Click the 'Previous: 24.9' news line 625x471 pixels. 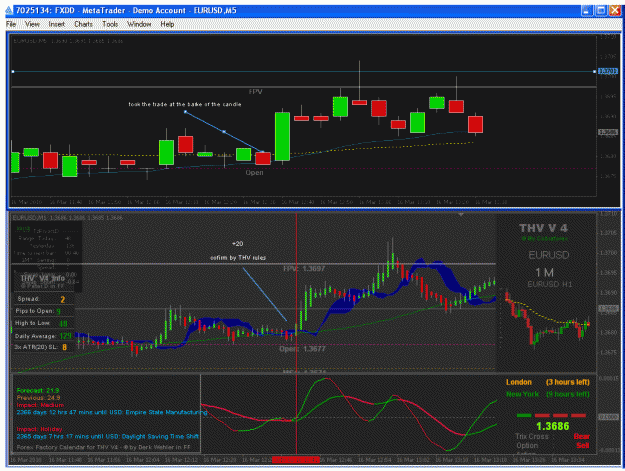tap(38, 398)
